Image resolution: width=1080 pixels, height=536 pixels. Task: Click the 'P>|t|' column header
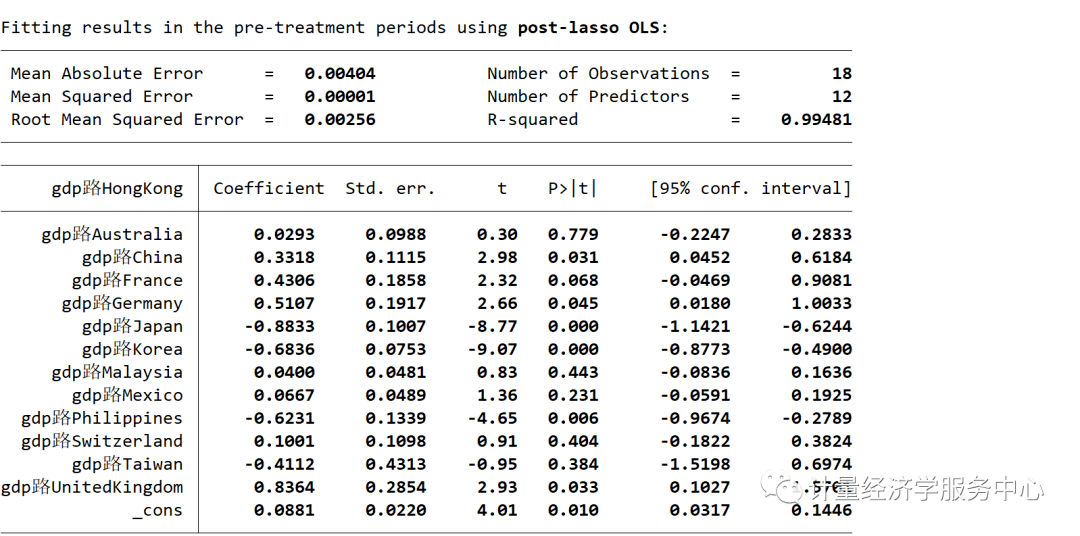click(572, 189)
